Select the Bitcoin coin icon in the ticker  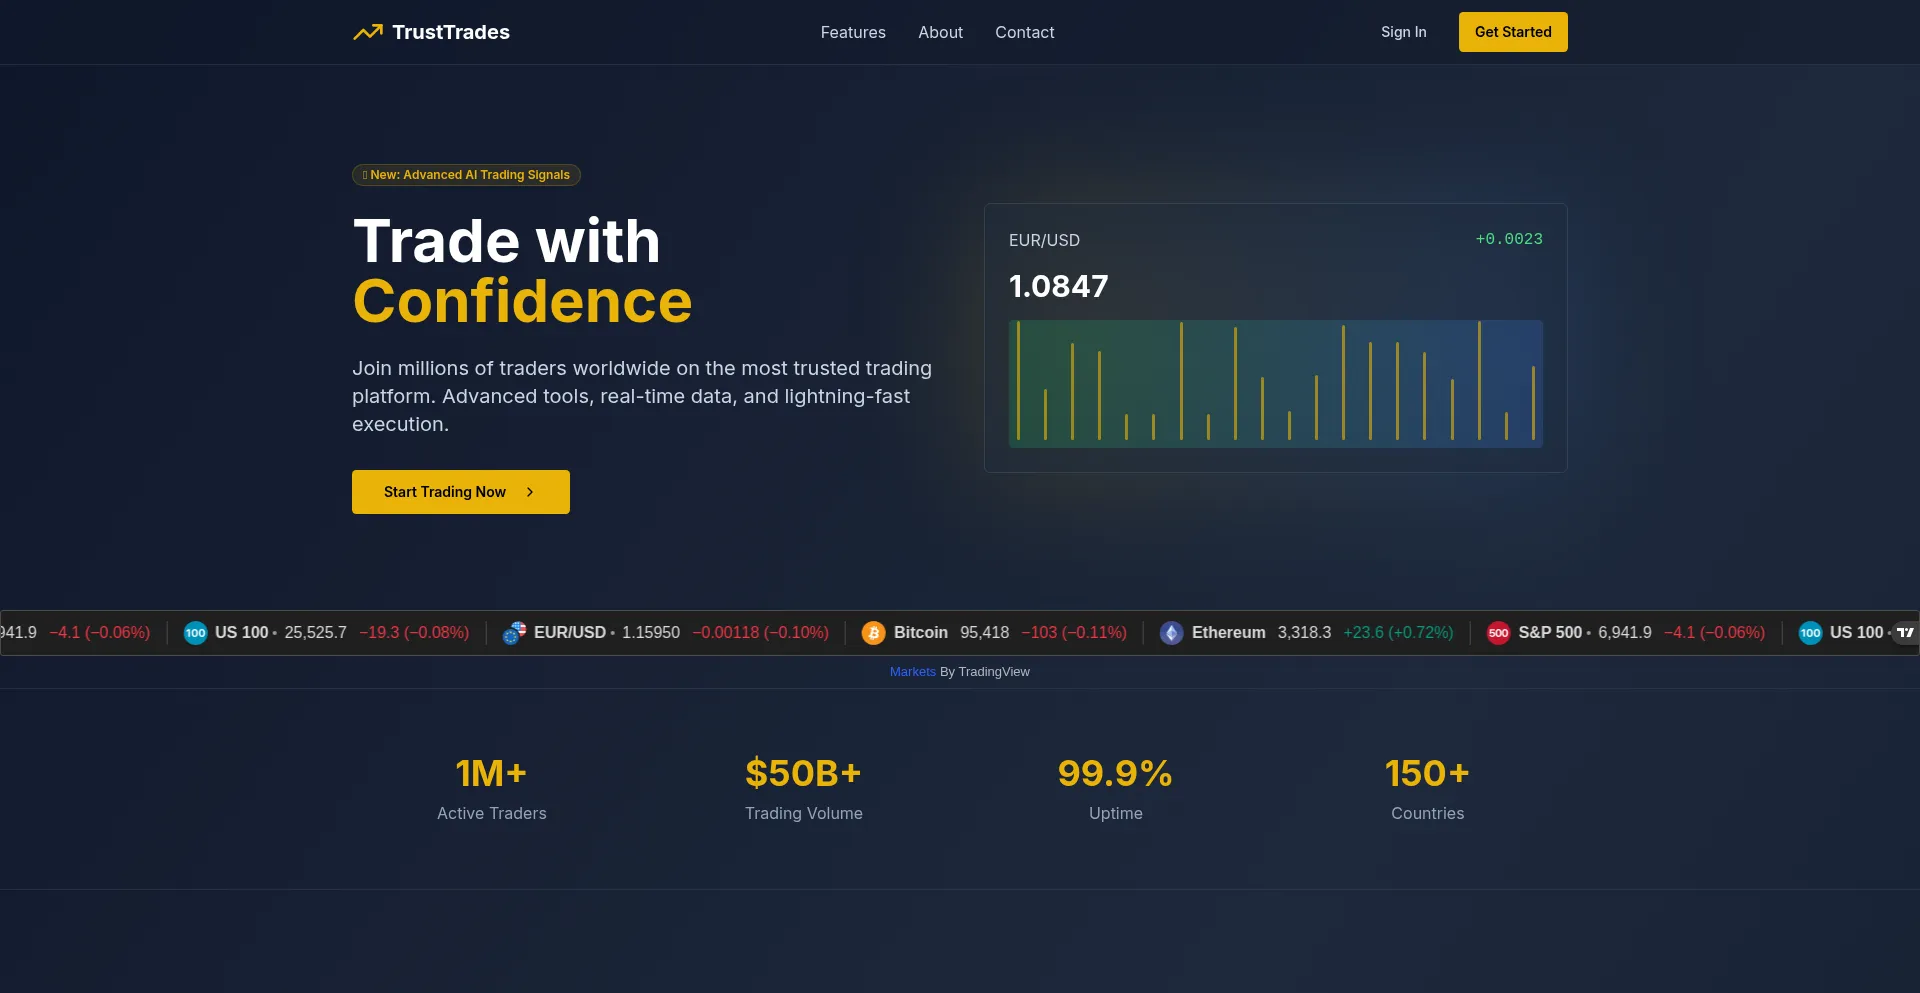[875, 632]
